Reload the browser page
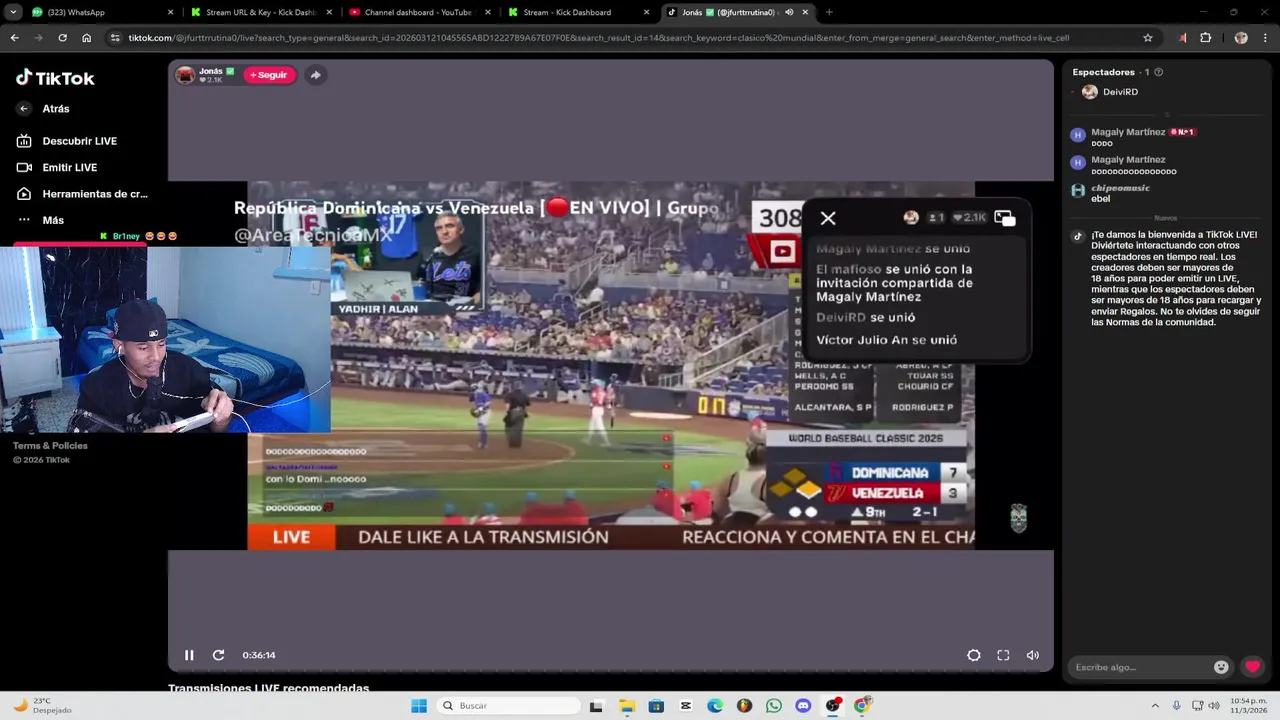This screenshot has width=1280, height=720. click(x=62, y=38)
